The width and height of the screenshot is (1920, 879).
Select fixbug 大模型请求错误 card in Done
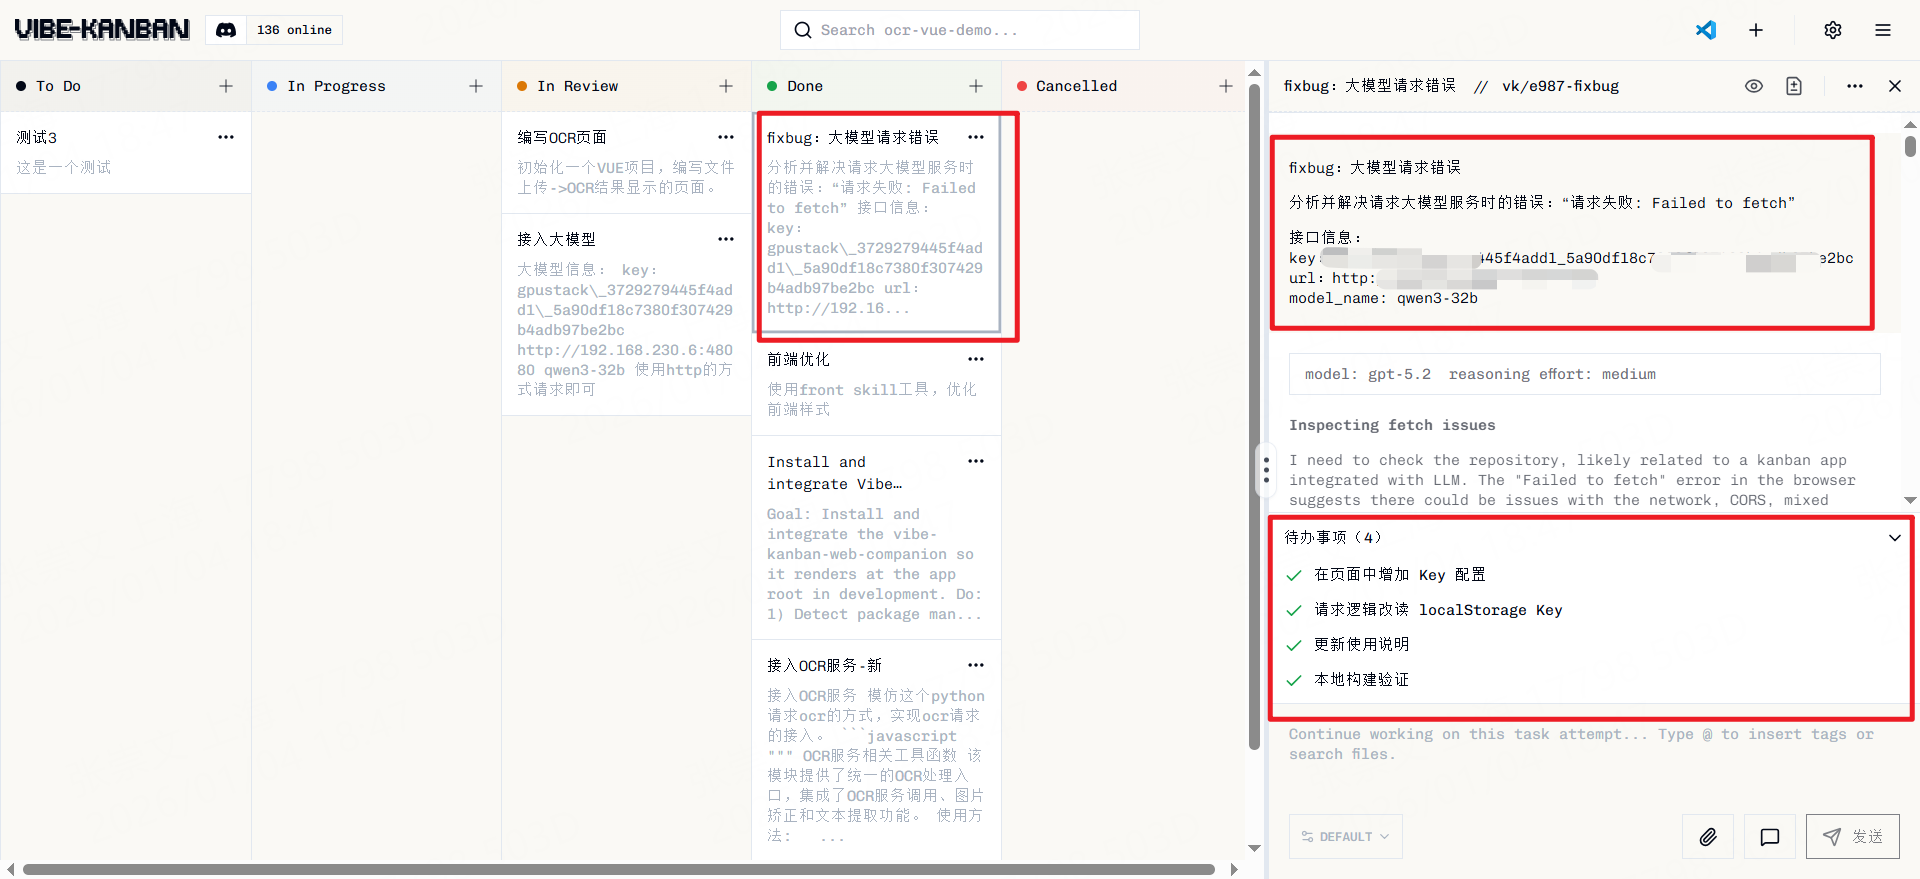(876, 222)
